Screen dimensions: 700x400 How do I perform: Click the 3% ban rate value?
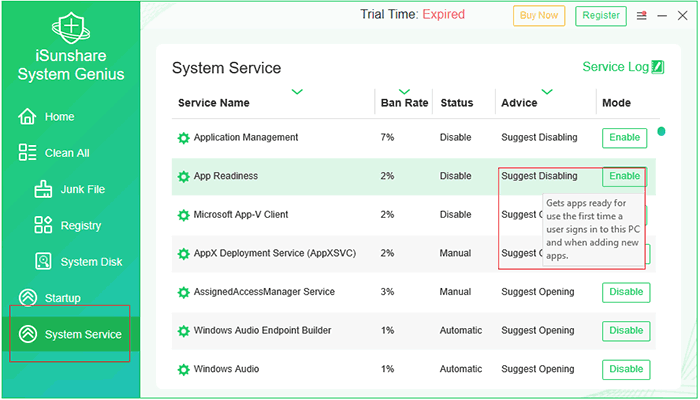[x=387, y=292]
